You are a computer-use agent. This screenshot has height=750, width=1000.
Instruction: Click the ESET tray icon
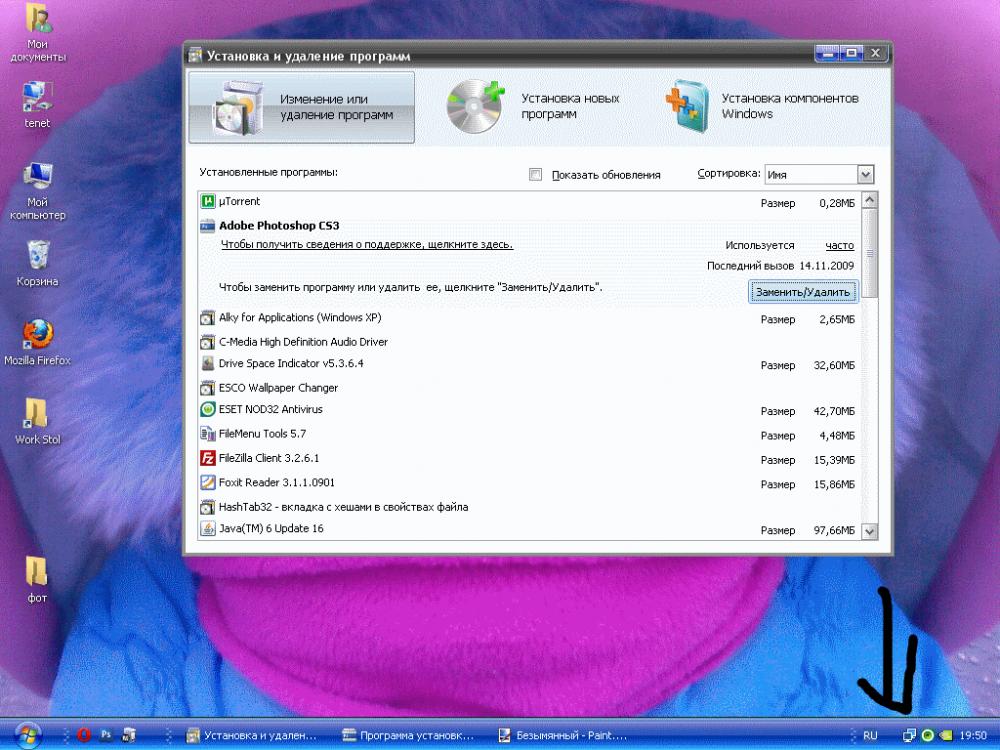coord(928,735)
